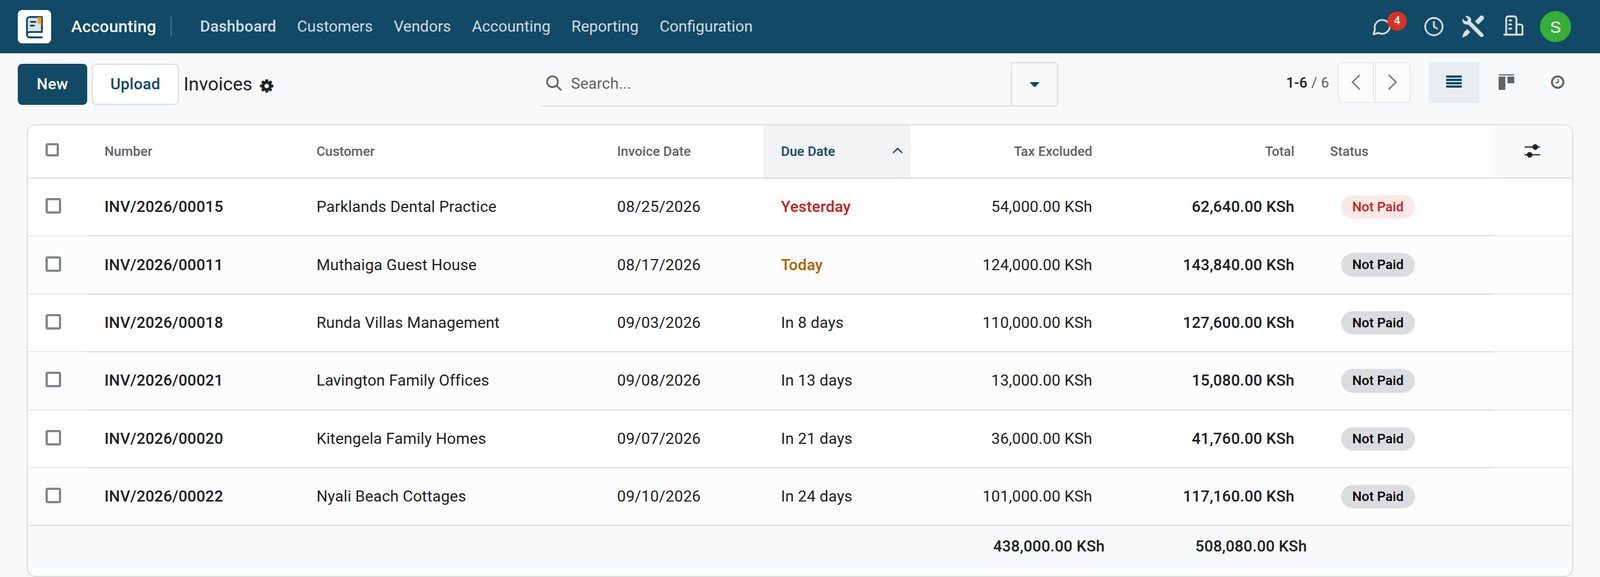Sort by the Invoice Date column header

click(653, 151)
